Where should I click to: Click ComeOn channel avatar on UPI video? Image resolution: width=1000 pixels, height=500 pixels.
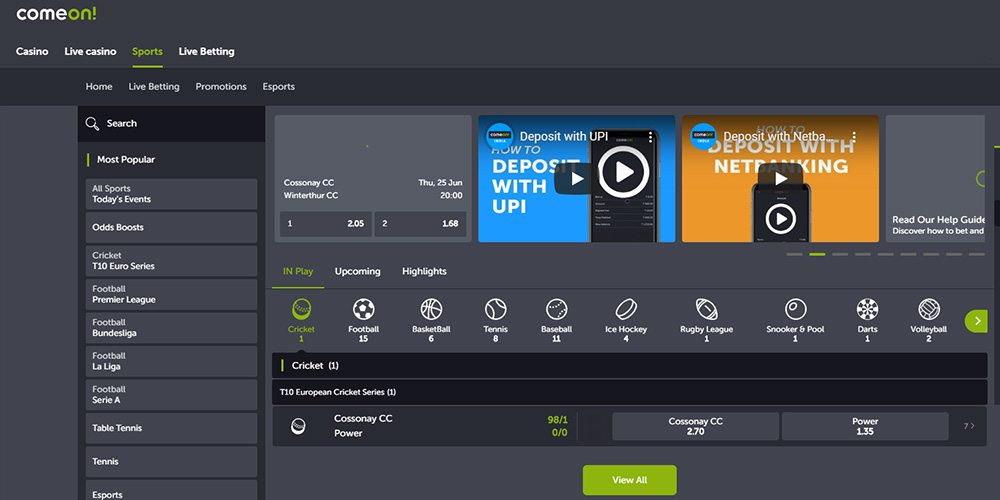(x=499, y=136)
